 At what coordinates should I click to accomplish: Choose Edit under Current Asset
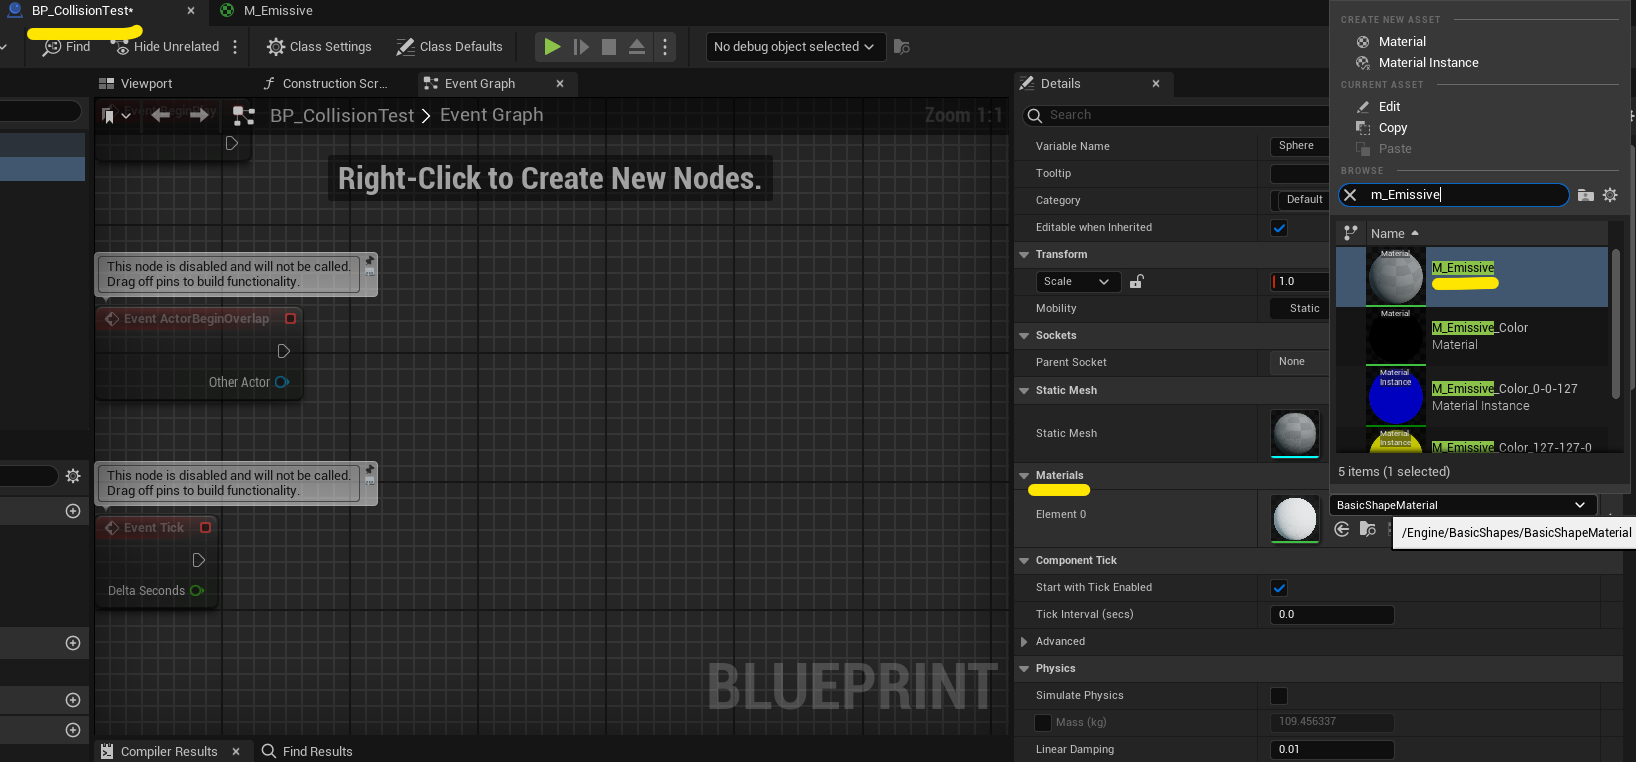coord(1388,107)
